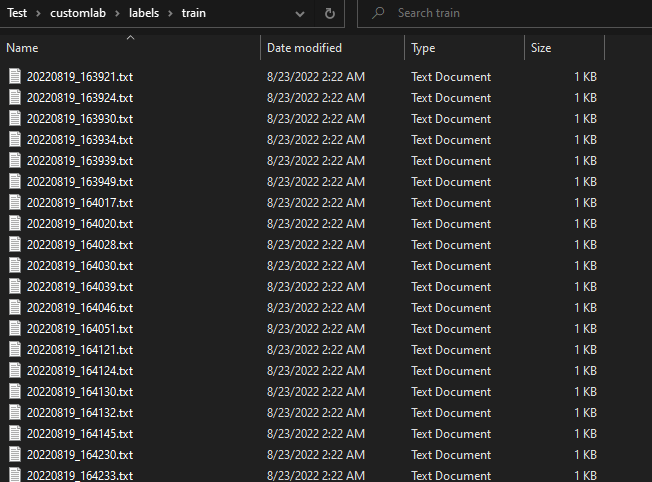The height and width of the screenshot is (482, 652).
Task: Go to labels folder in breadcrumb
Action: point(144,13)
